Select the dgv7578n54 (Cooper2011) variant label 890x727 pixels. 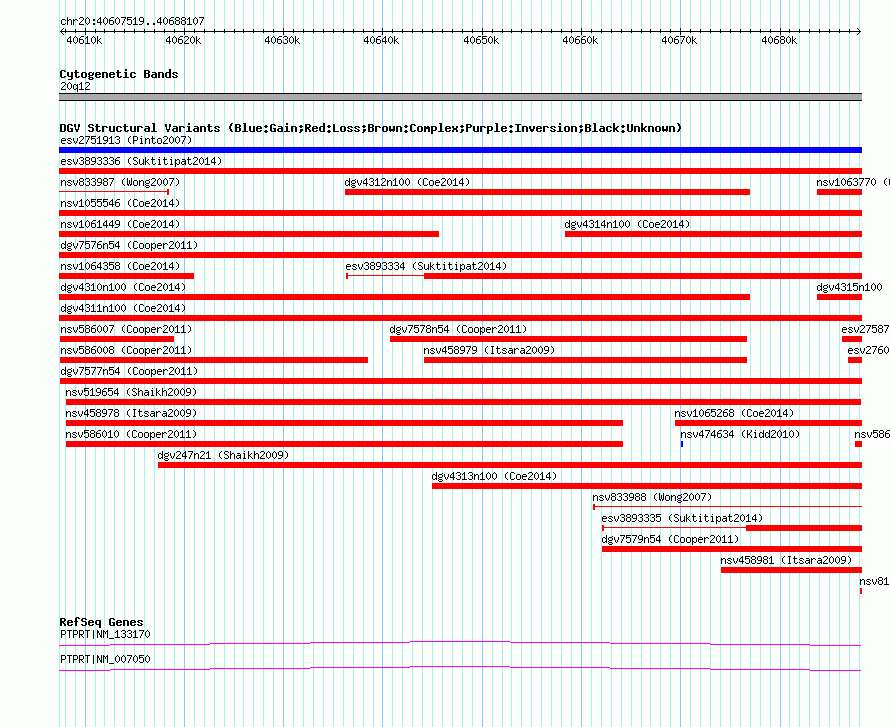[458, 329]
